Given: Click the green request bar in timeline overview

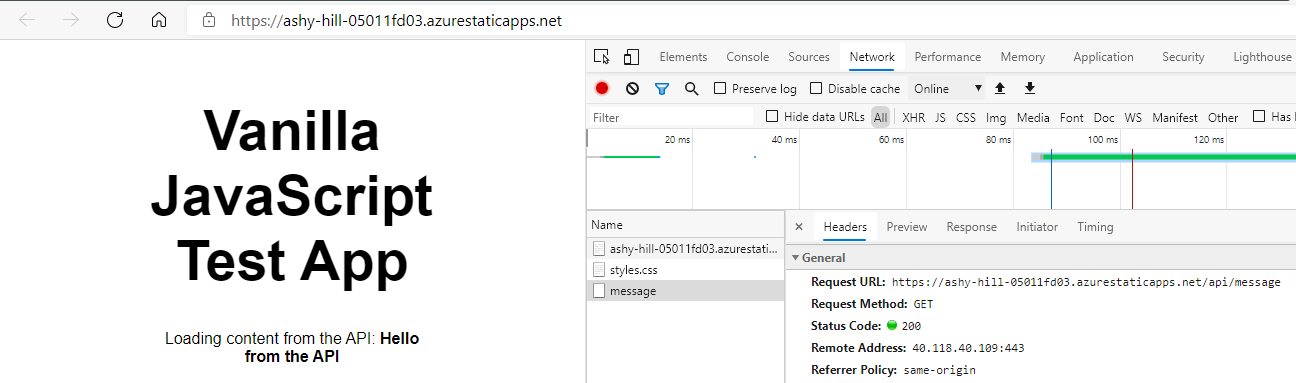Looking at the screenshot, I should click(1168, 157).
